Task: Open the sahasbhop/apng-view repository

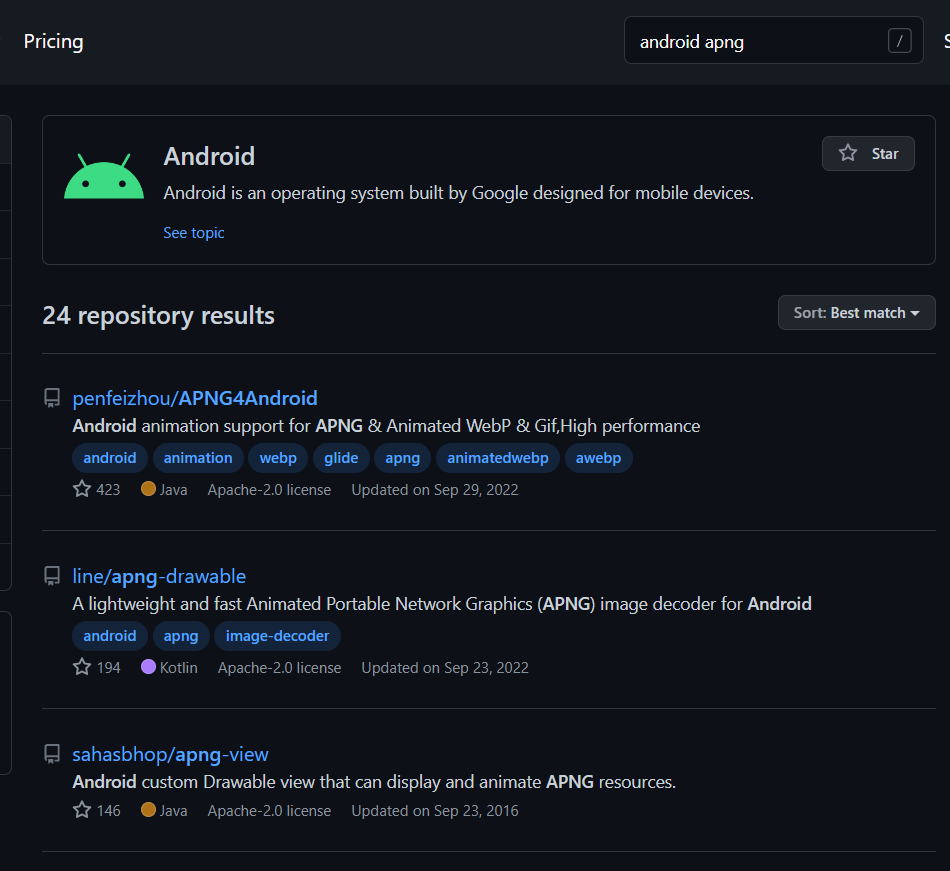Action: (170, 754)
